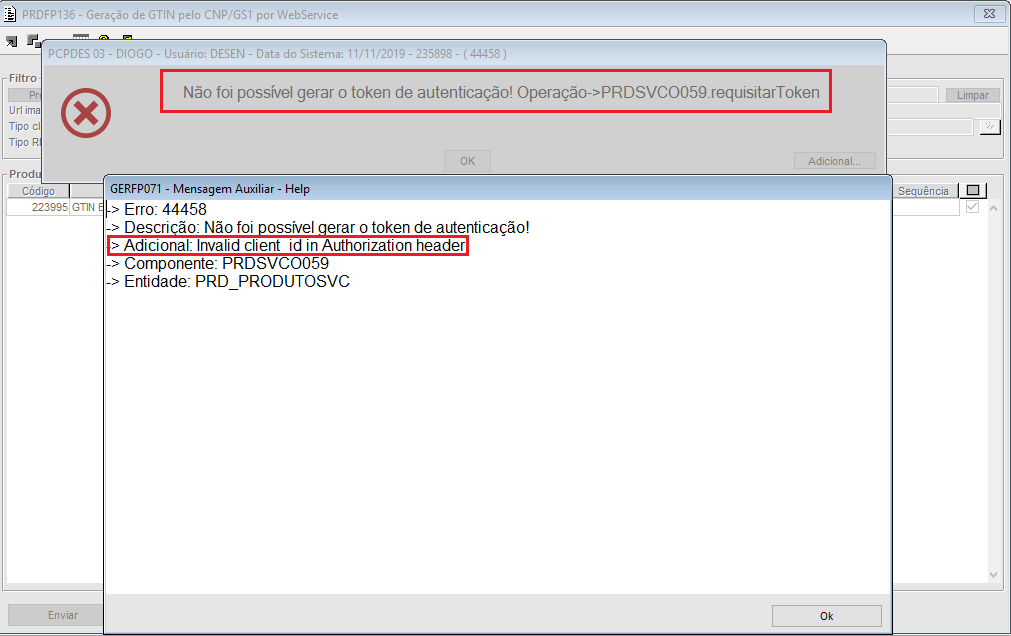
Task: Click the scroll up arrow of the product grid
Action: (x=994, y=208)
